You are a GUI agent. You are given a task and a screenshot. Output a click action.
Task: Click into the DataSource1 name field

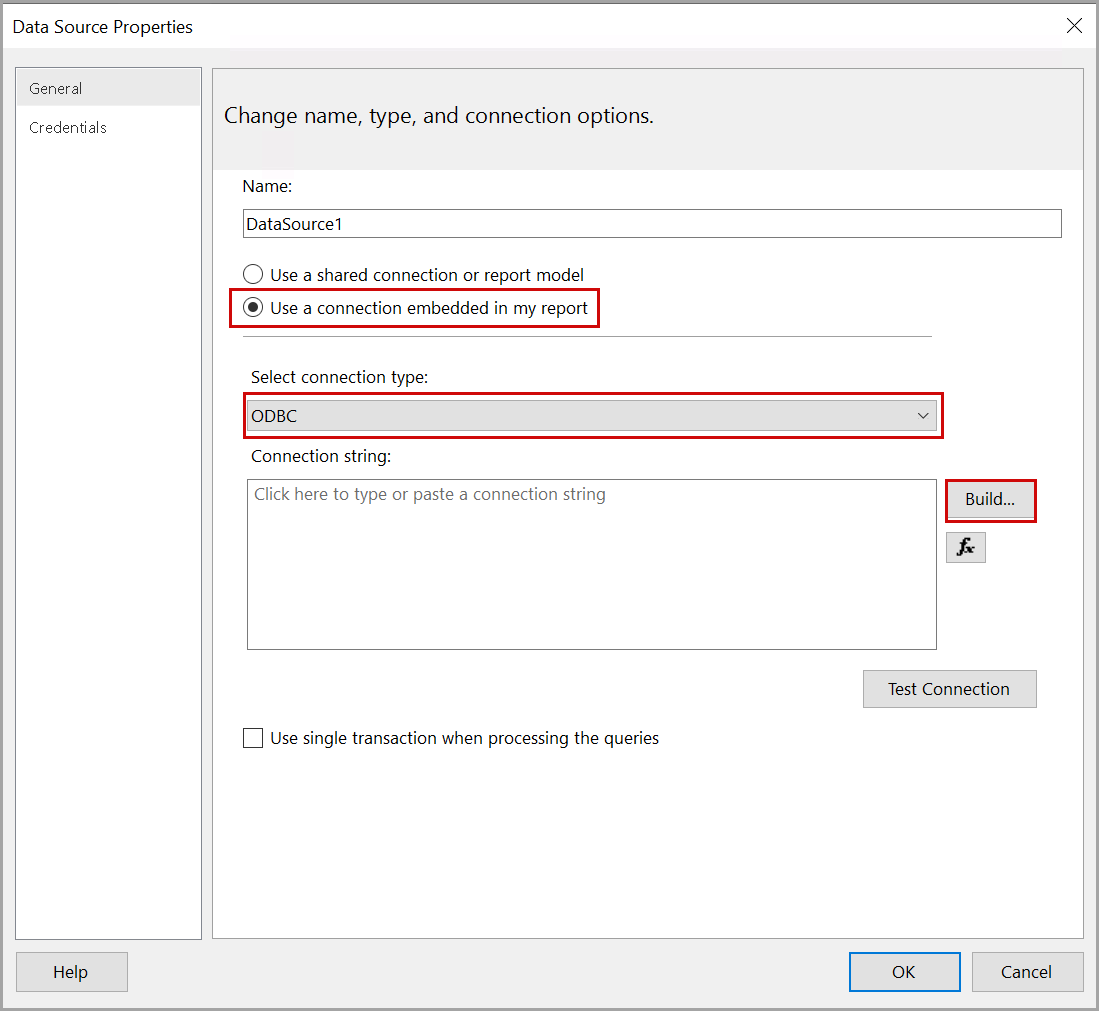tap(650, 224)
